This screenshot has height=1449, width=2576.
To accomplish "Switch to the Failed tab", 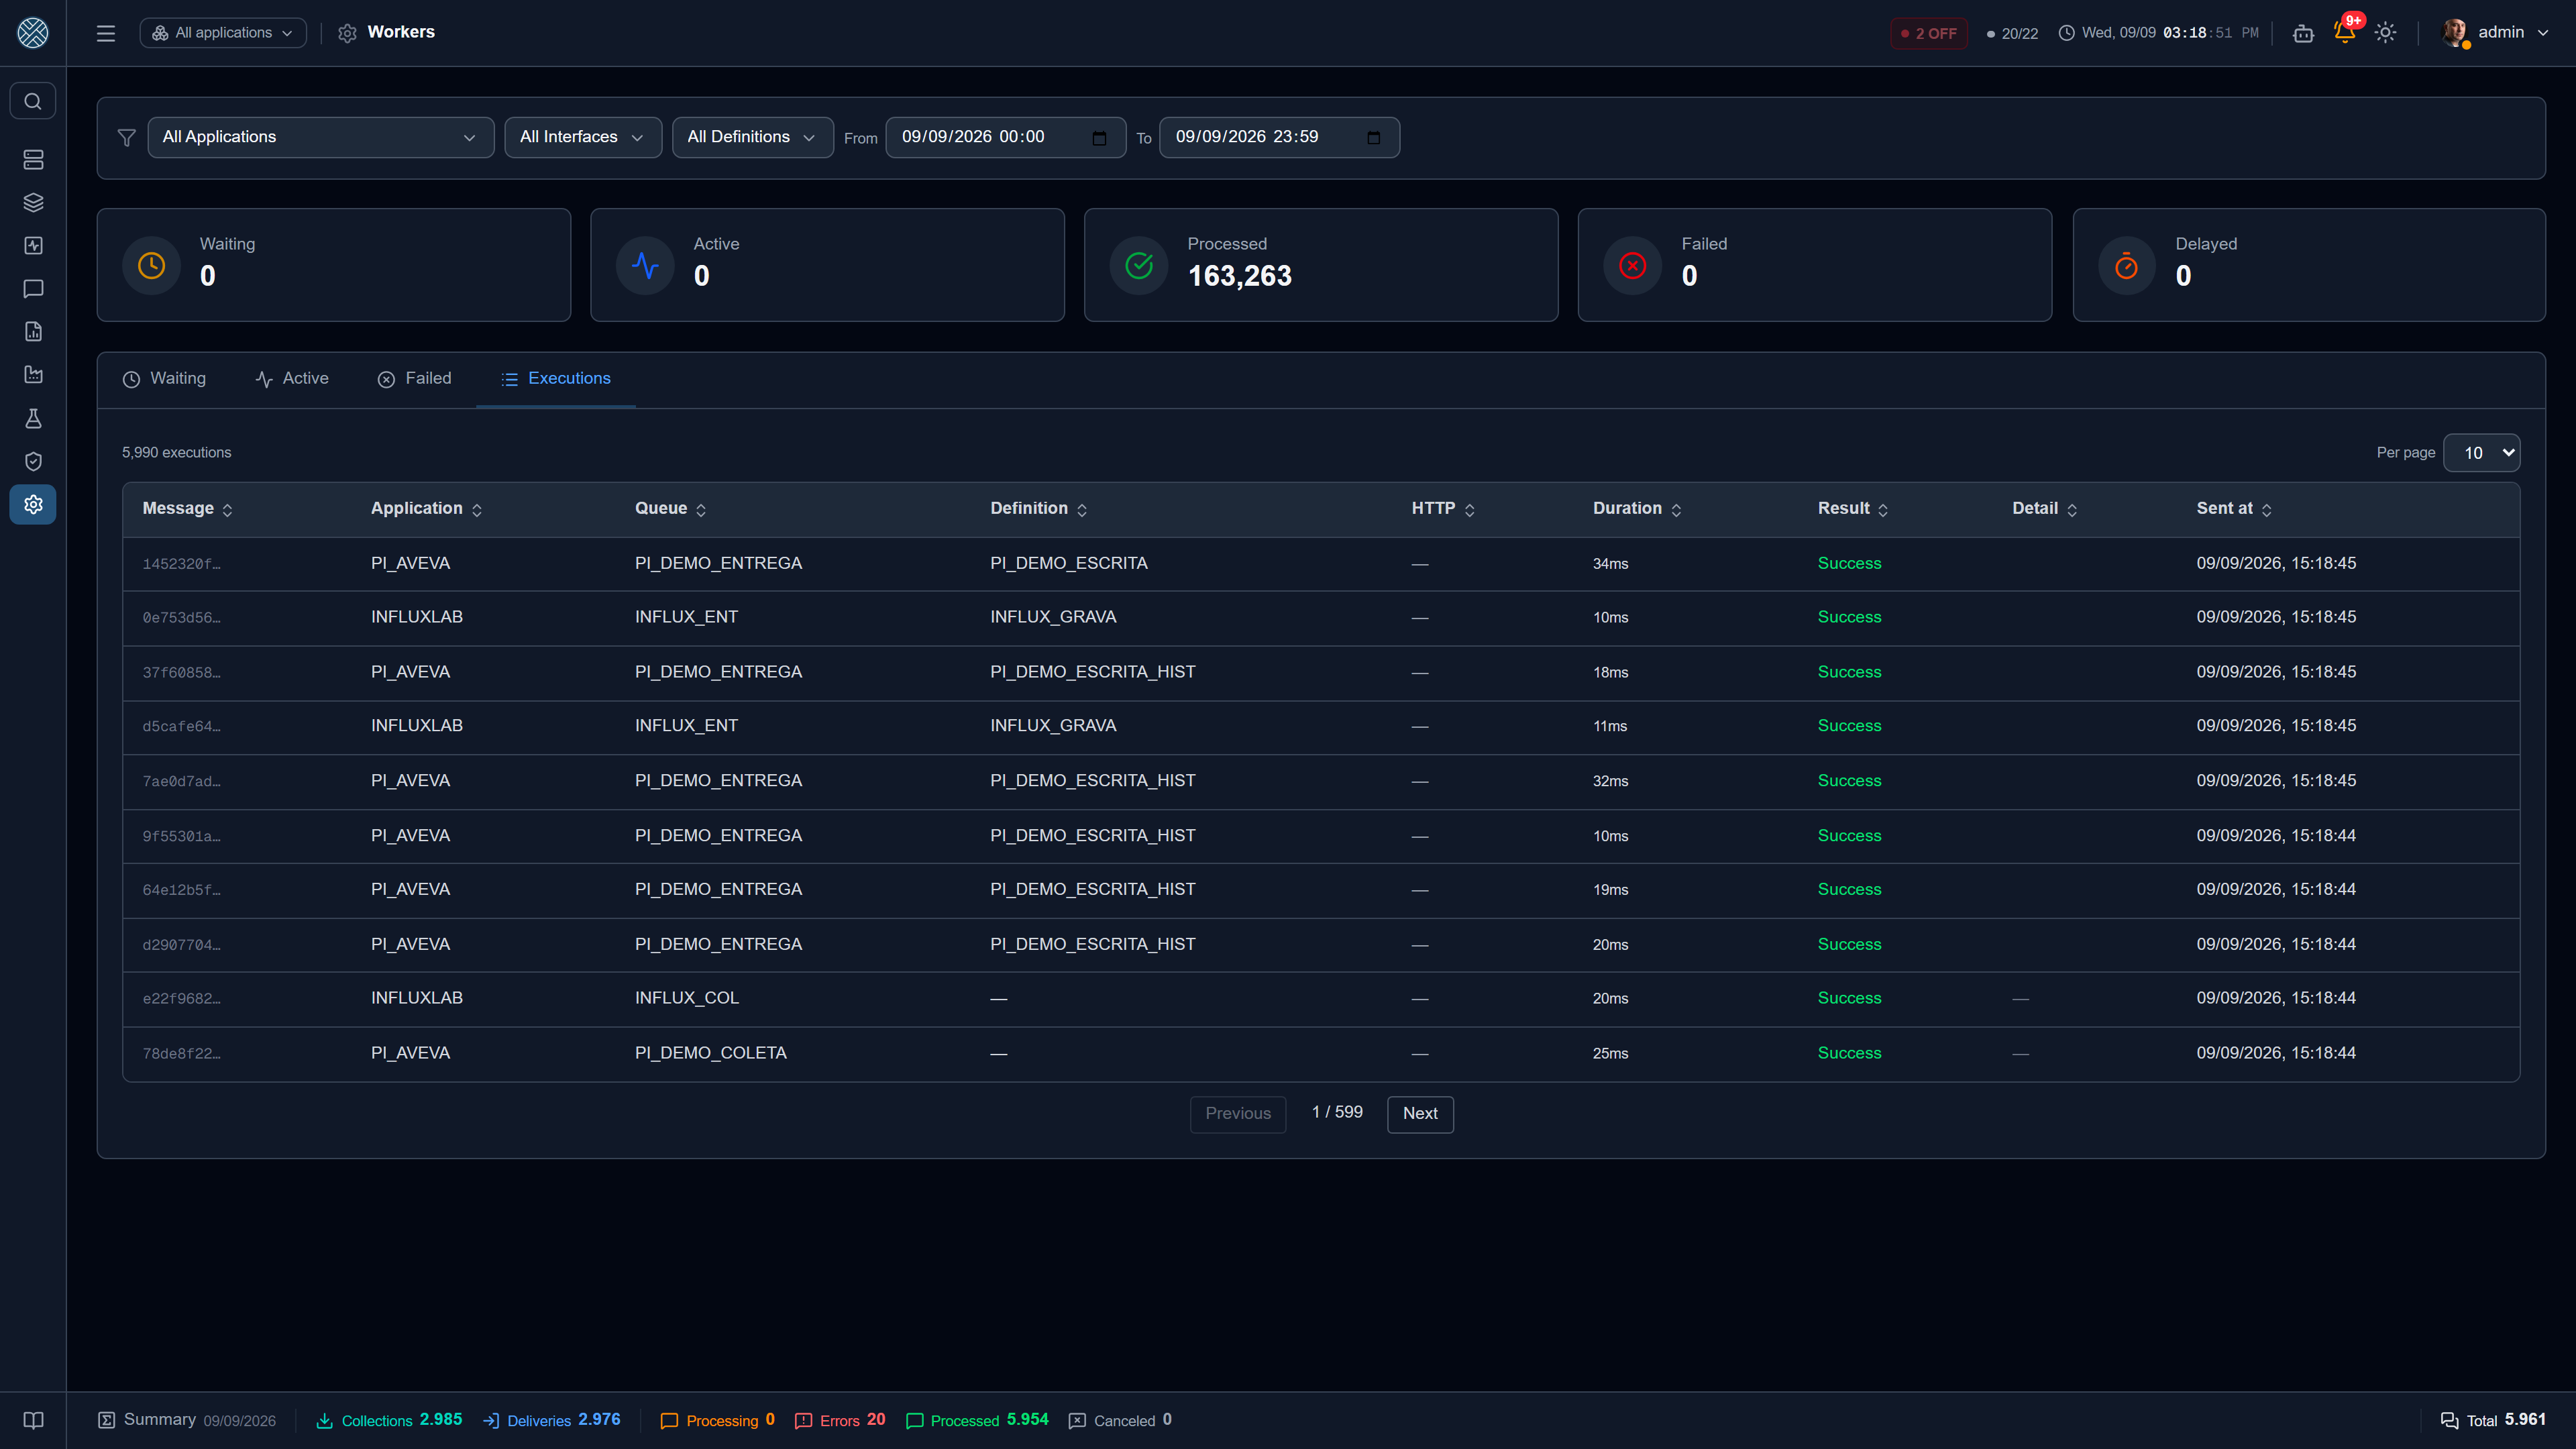I will 414,379.
